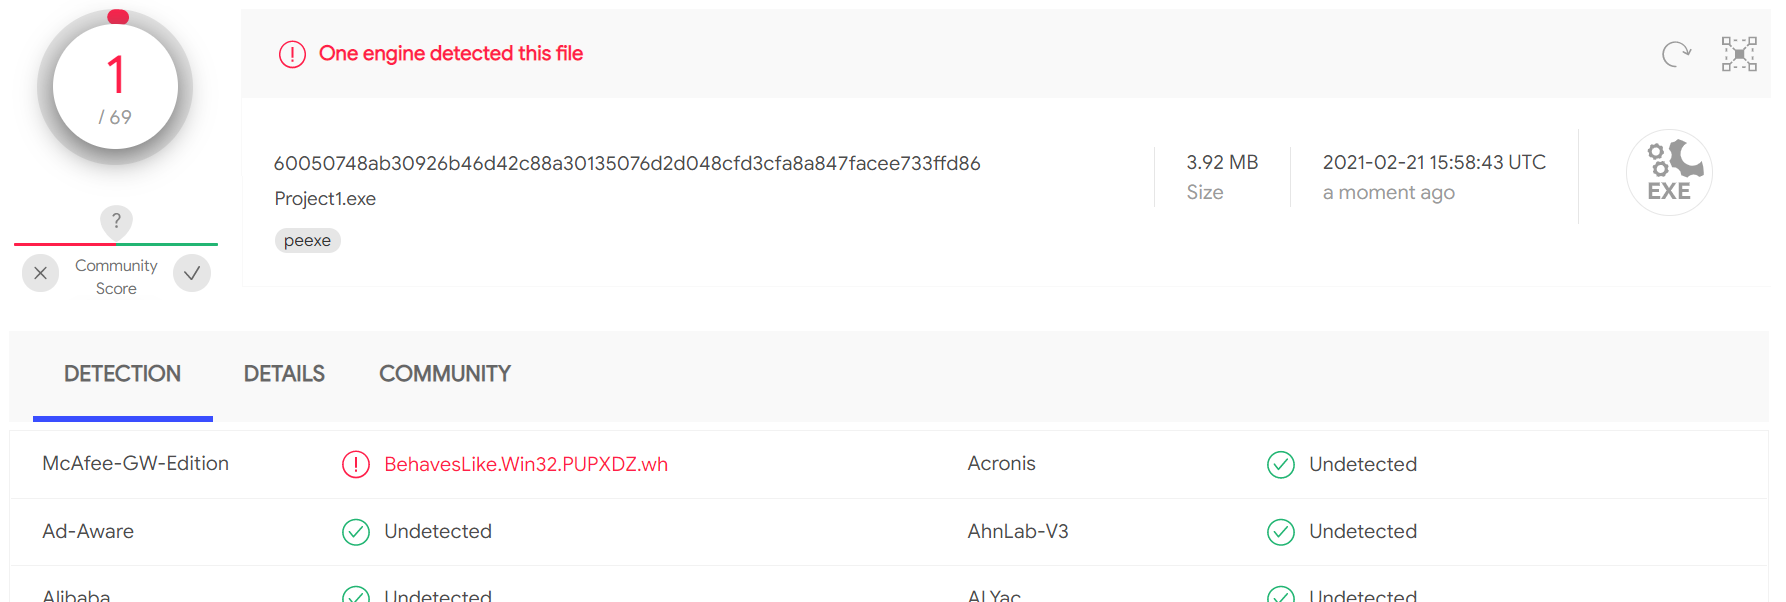Click the 1/69 detection score gauge
The height and width of the screenshot is (602, 1786).
tap(115, 88)
